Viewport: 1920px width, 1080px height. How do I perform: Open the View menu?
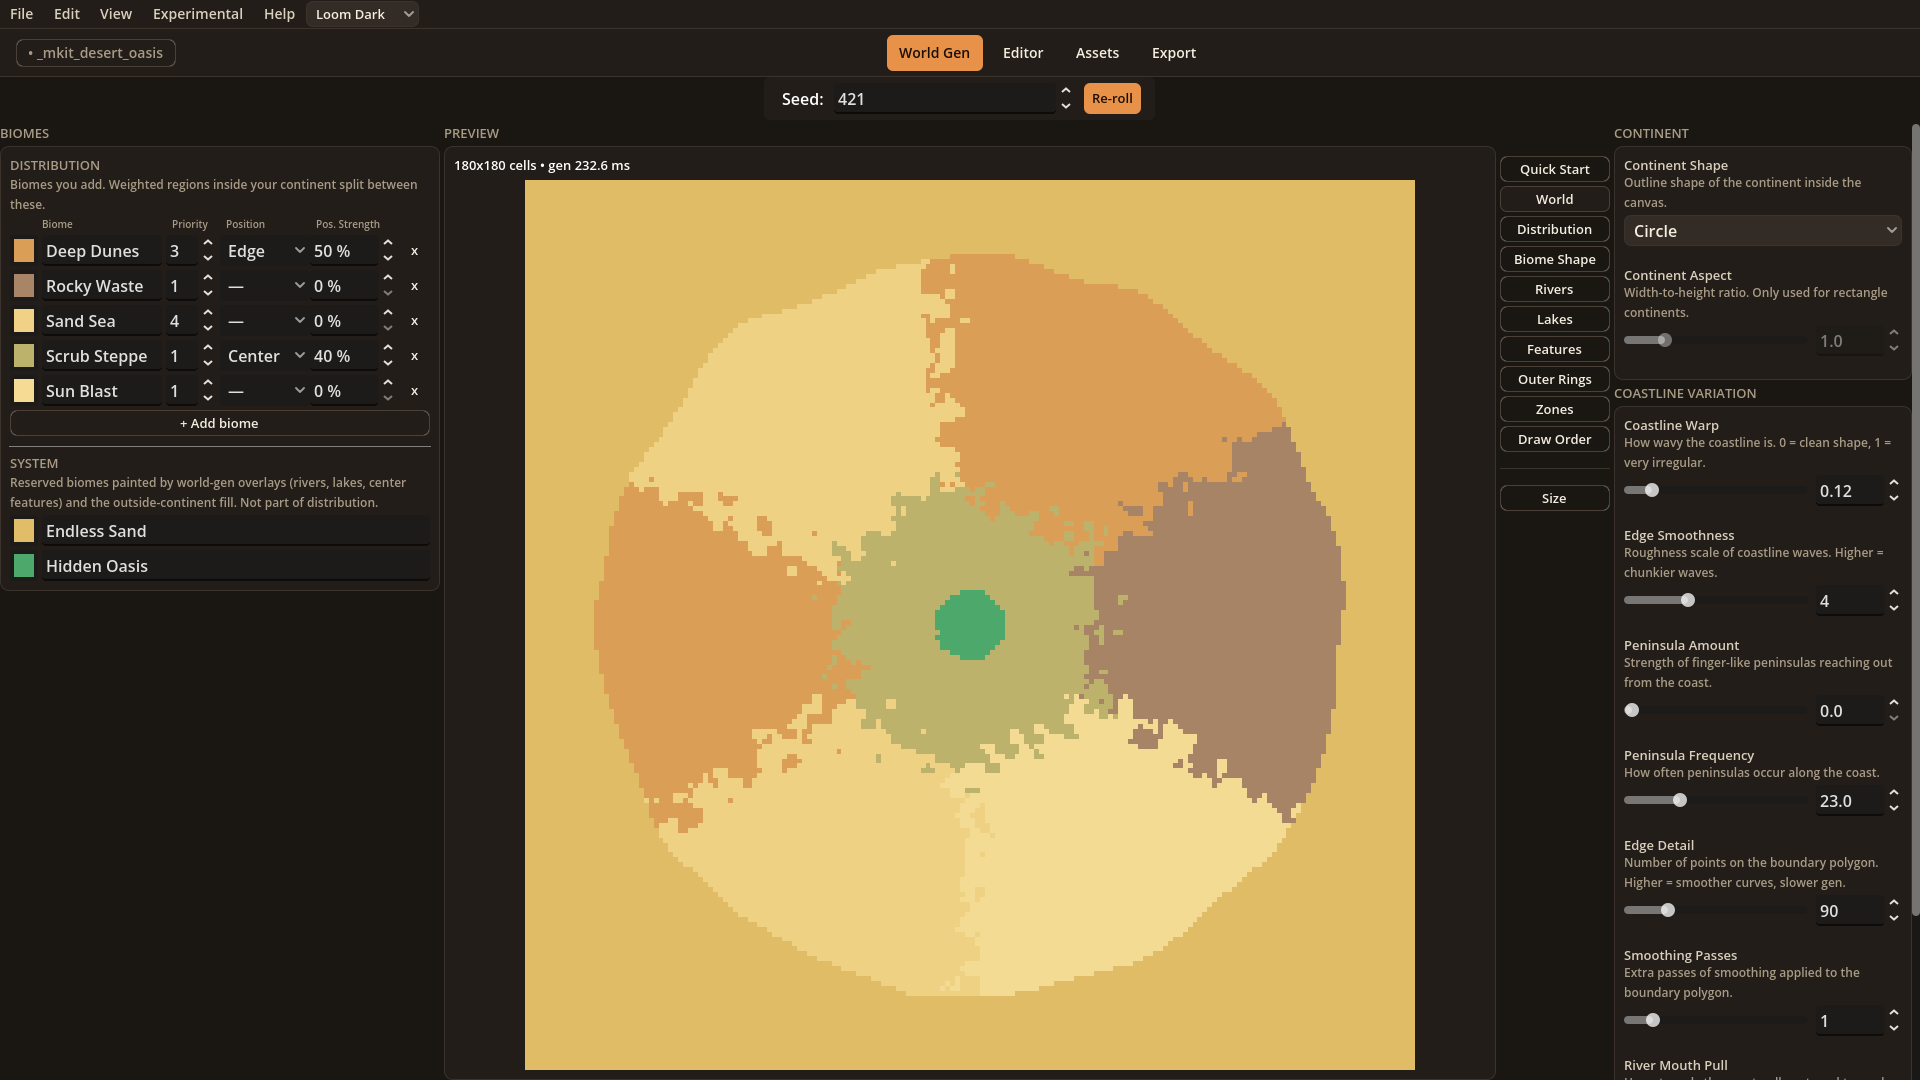coord(116,14)
